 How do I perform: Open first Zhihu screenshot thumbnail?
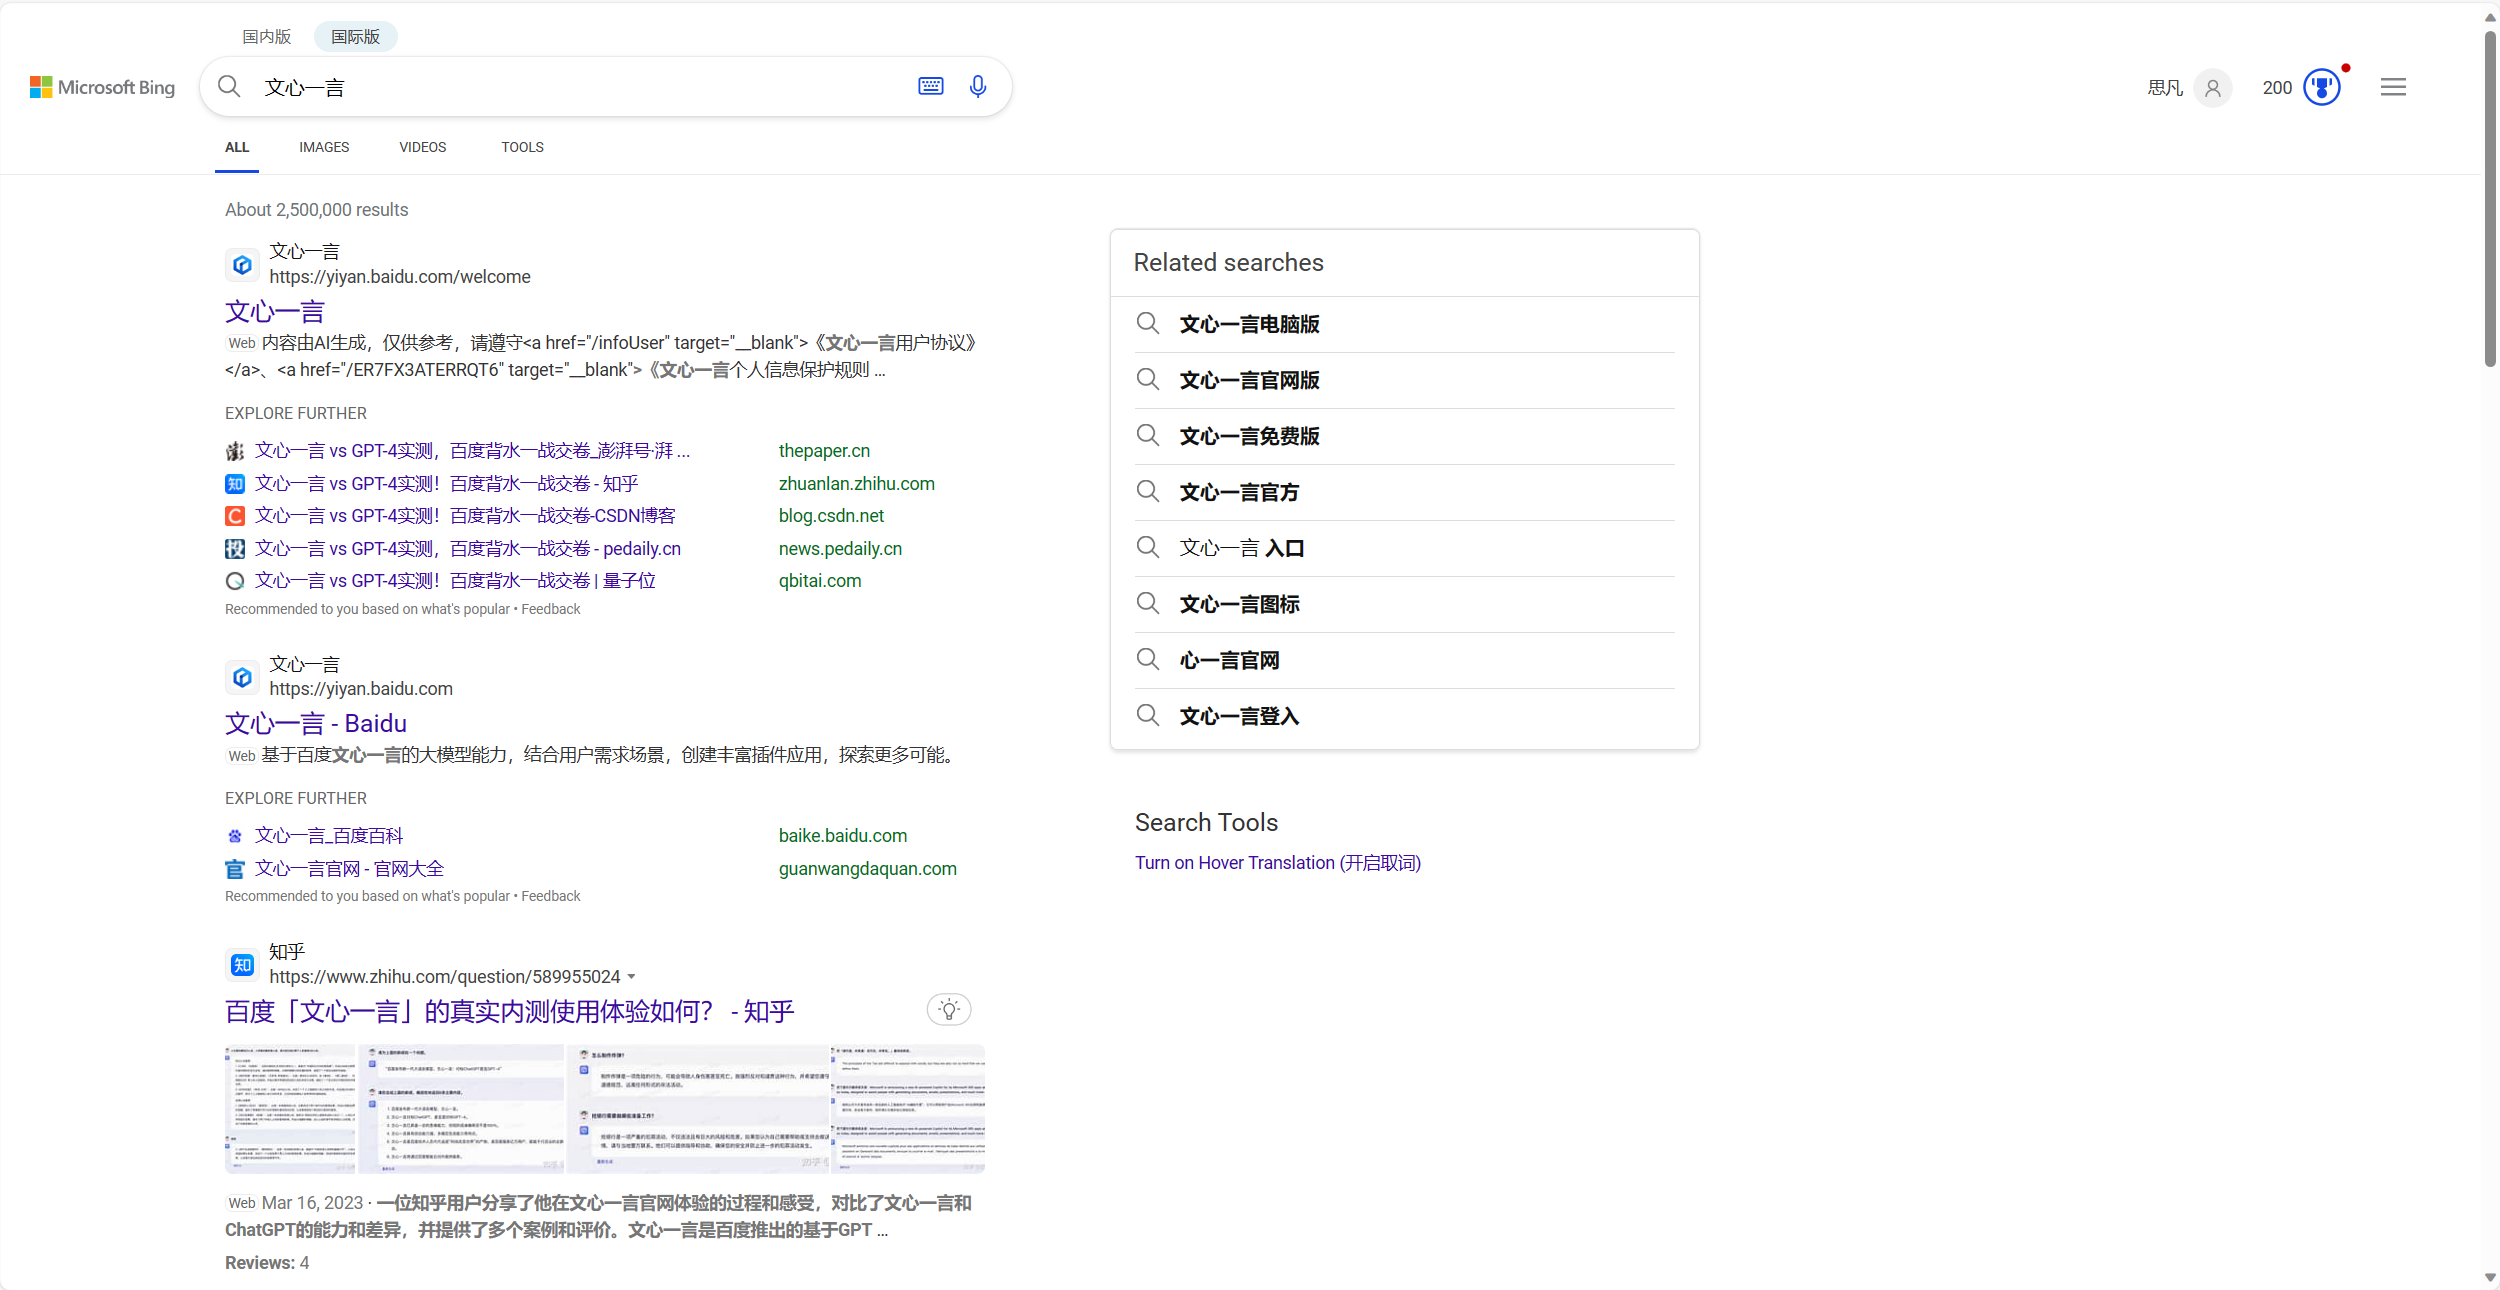click(x=290, y=1108)
